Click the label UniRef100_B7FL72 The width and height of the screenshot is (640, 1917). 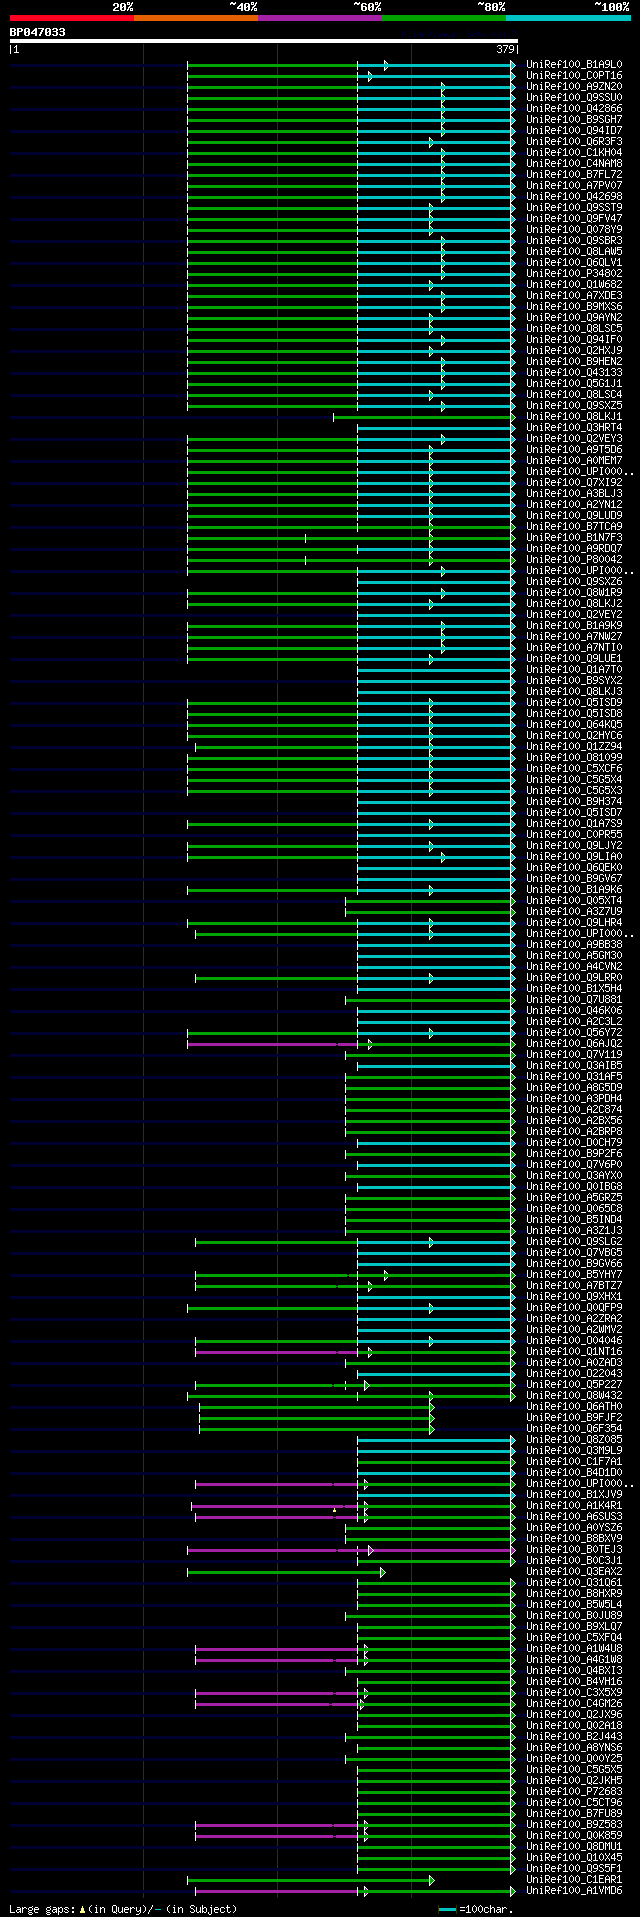tap(574, 174)
